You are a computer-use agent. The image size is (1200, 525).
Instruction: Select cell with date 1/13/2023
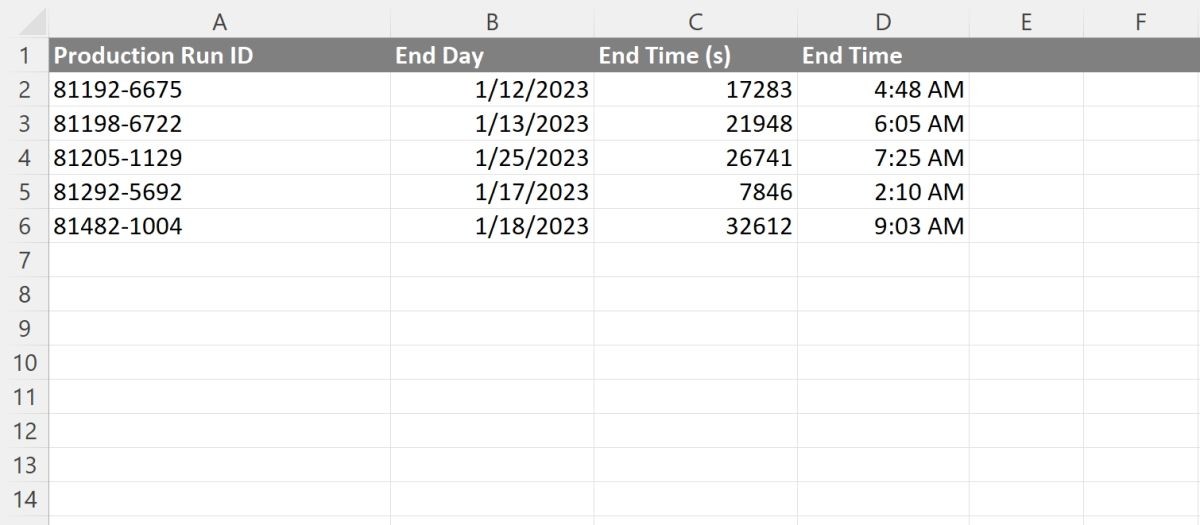tap(492, 124)
